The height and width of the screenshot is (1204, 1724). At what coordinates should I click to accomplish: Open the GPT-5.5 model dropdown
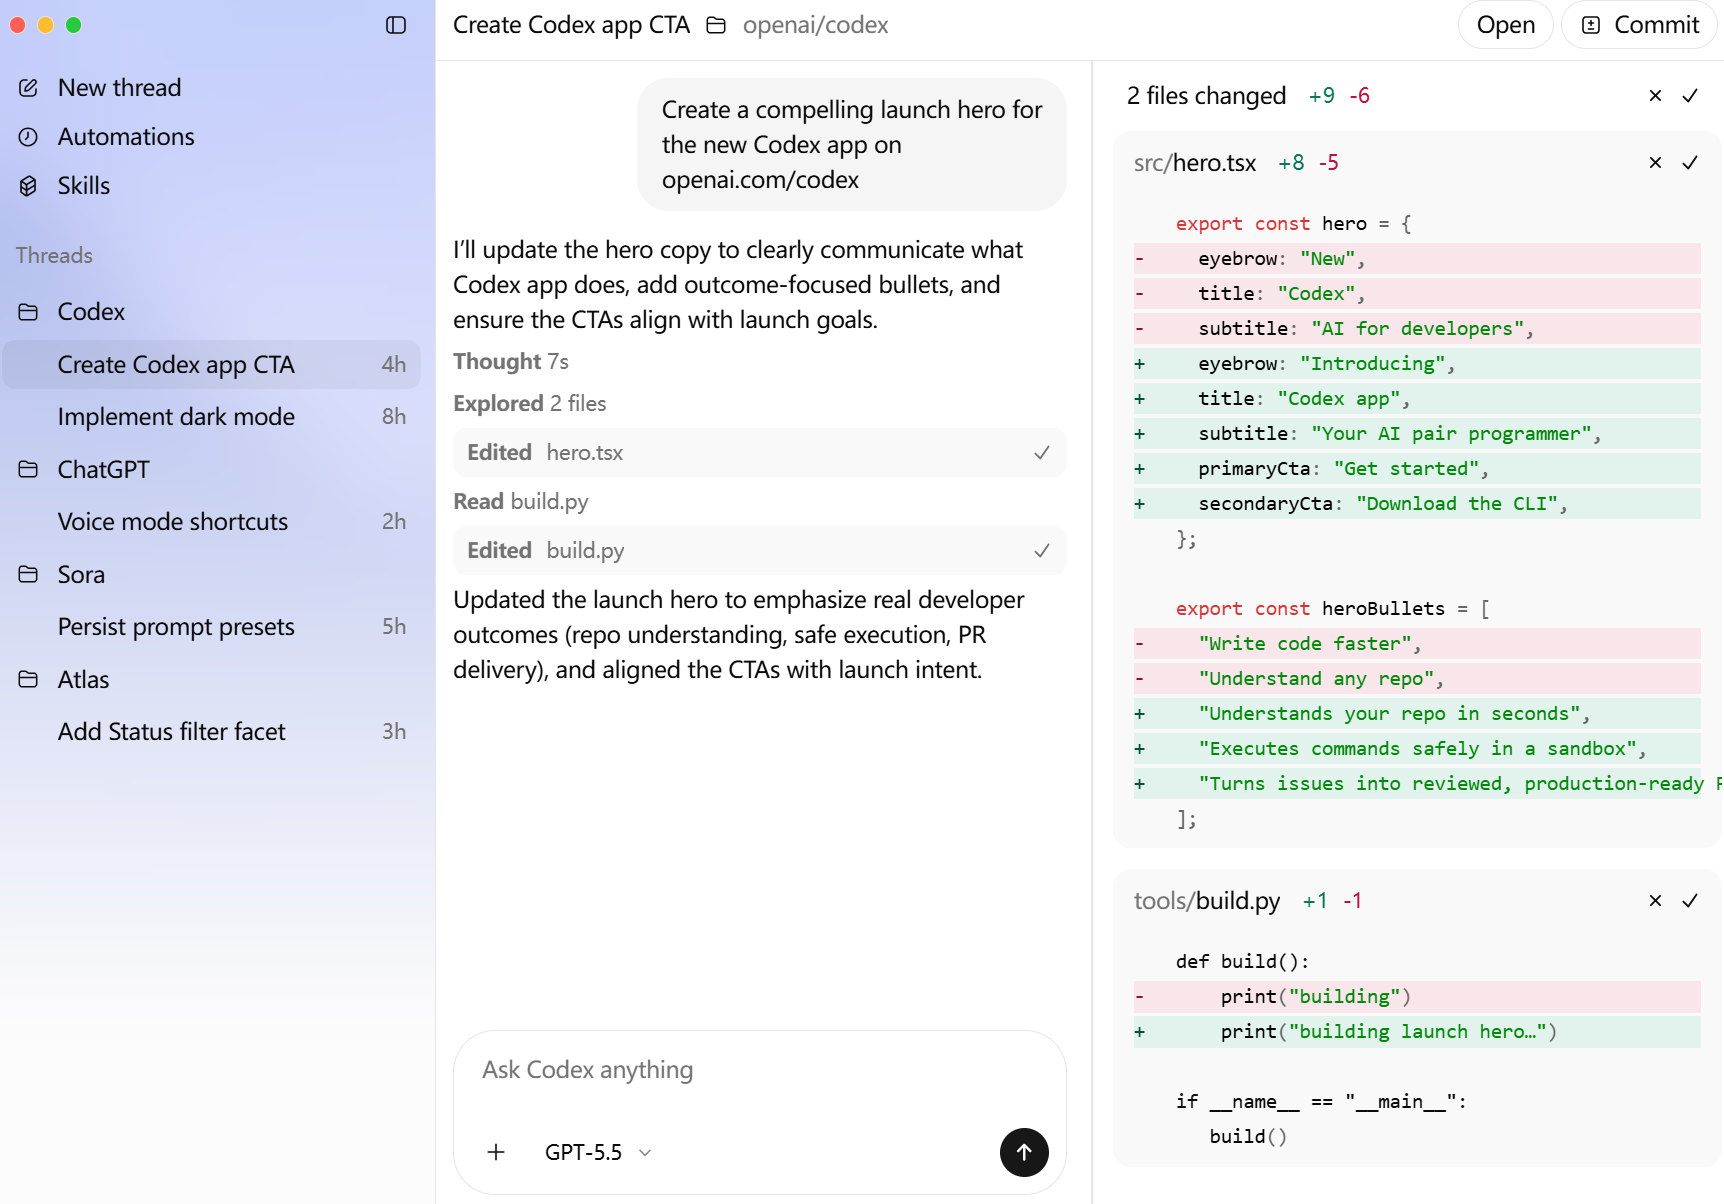(x=598, y=1152)
